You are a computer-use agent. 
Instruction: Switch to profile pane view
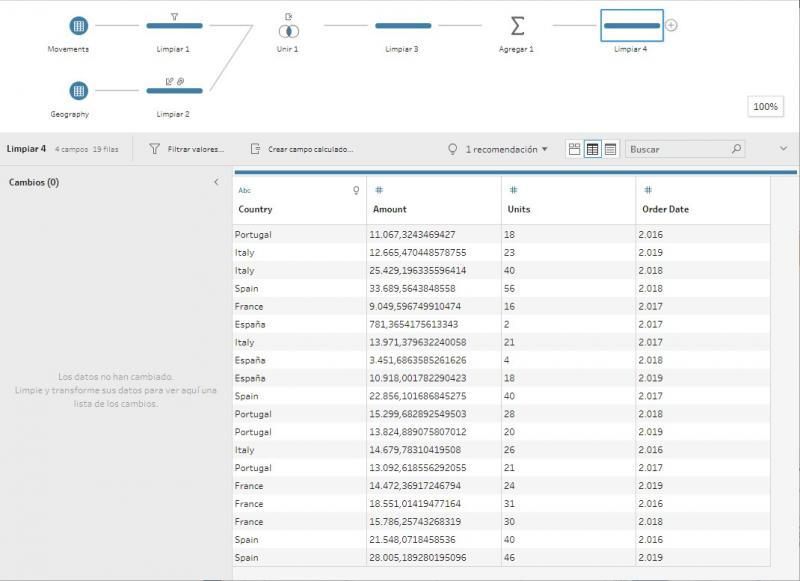pos(574,149)
